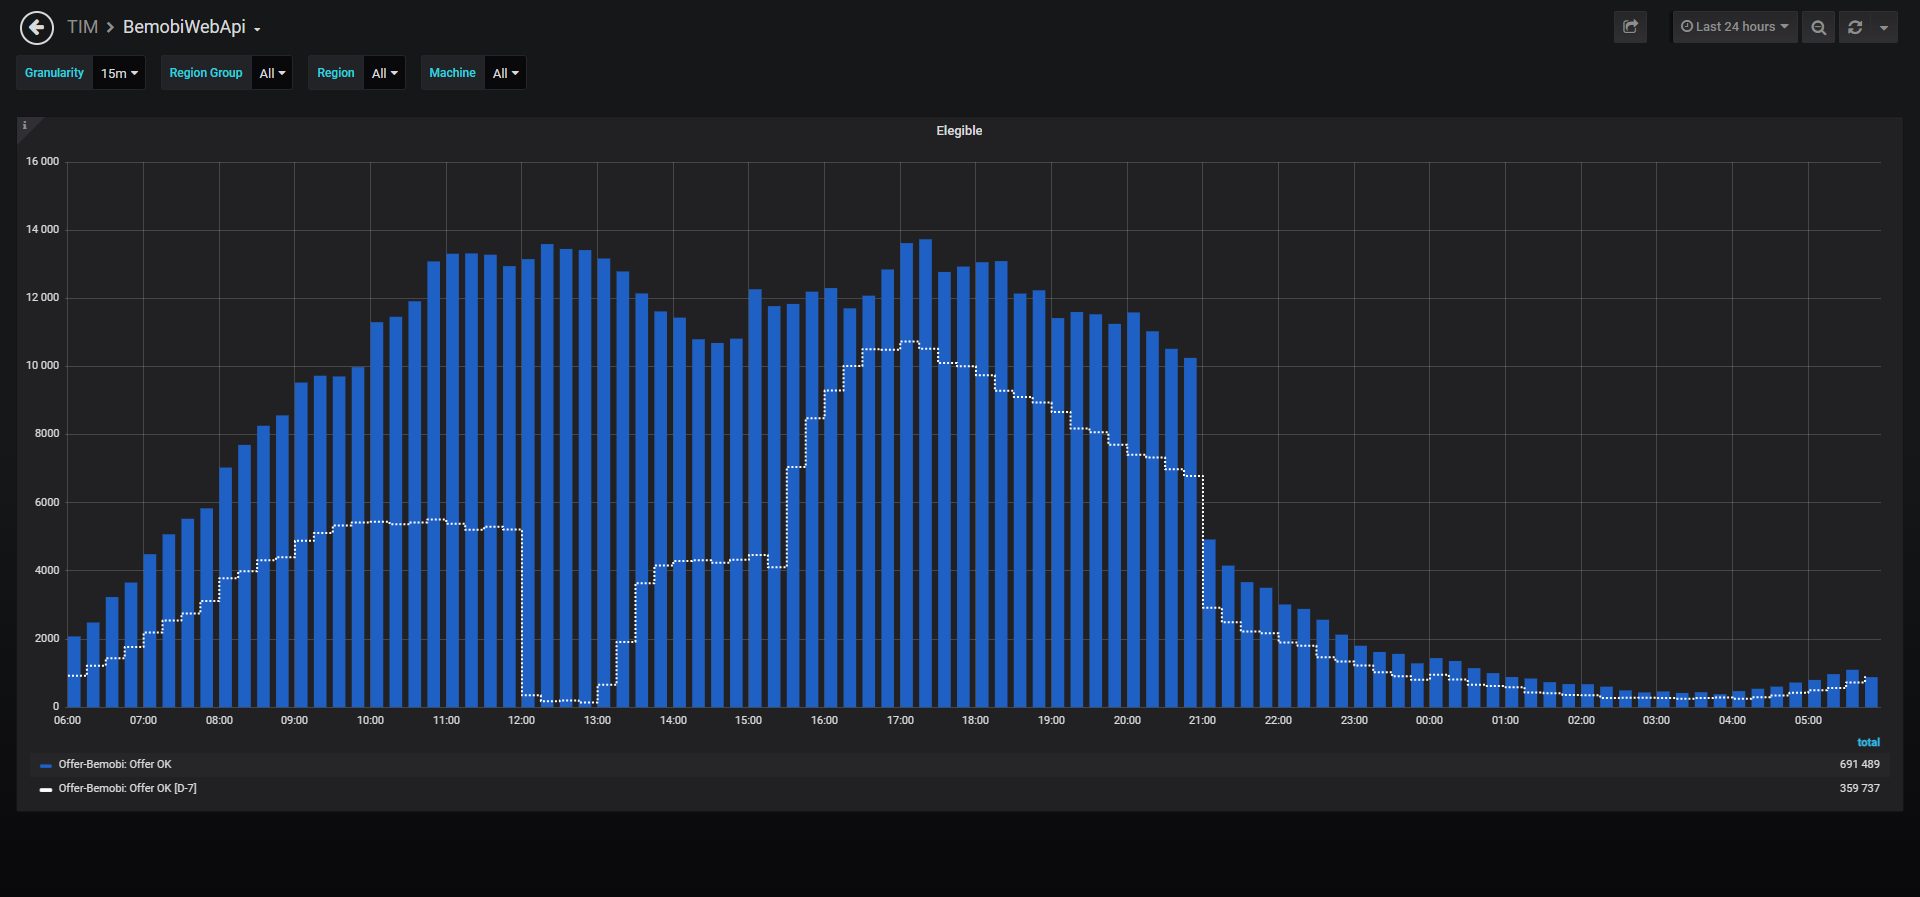
Task: Open the Granularity 15m dropdown
Action: tap(119, 73)
